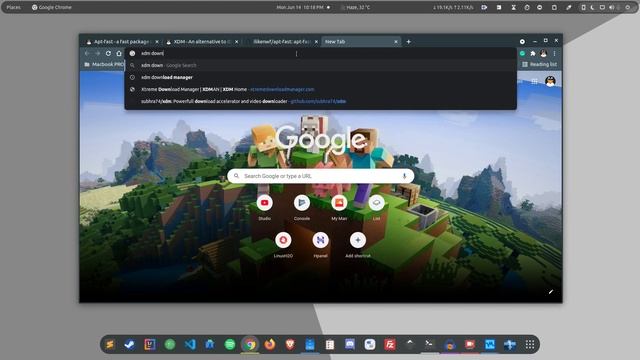The image size is (640, 360).
Task: Open the Google account penguin avatar
Action: 550,81
